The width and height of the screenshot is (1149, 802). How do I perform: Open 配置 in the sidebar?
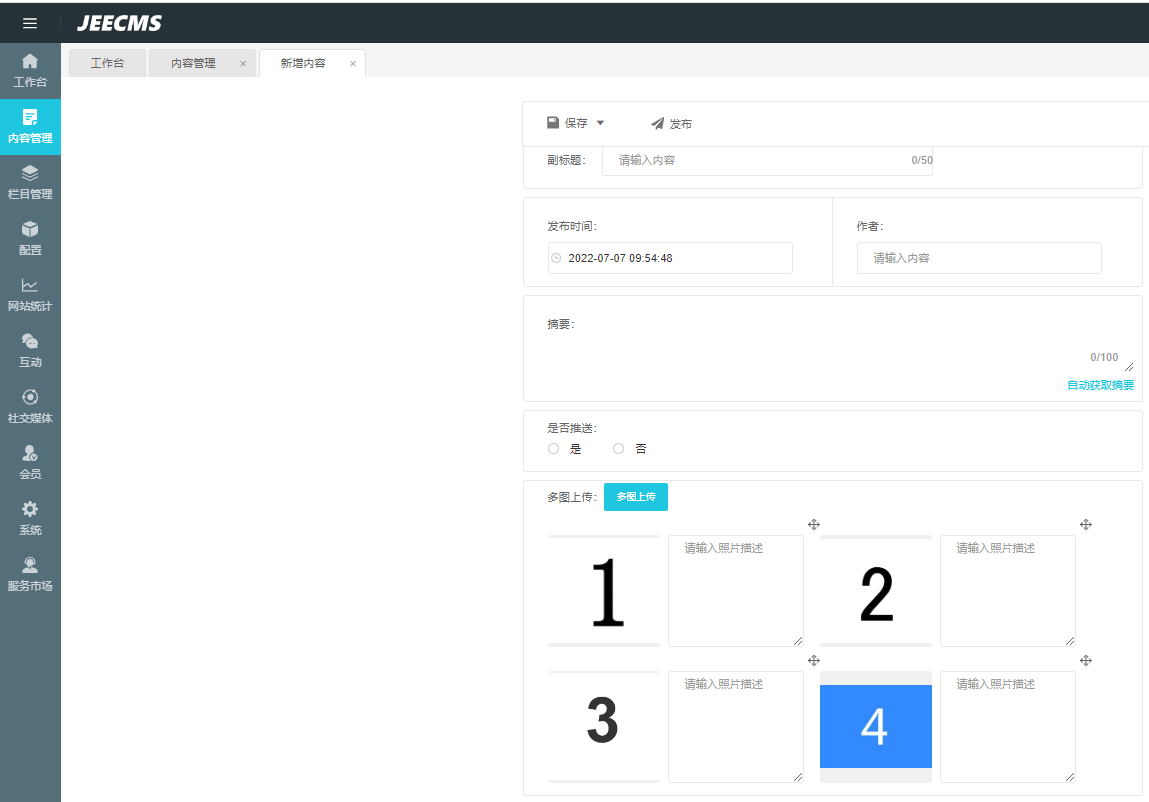[x=30, y=239]
